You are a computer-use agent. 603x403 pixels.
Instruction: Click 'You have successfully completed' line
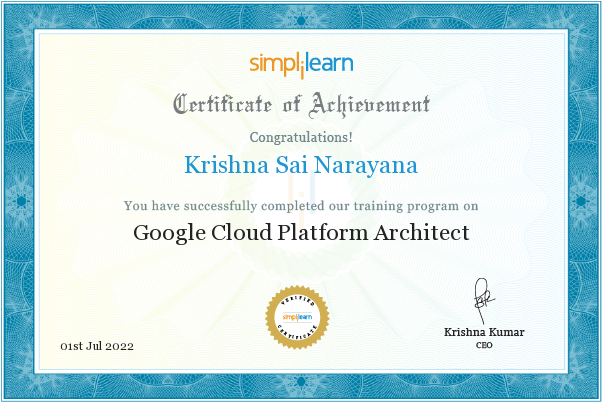point(301,206)
